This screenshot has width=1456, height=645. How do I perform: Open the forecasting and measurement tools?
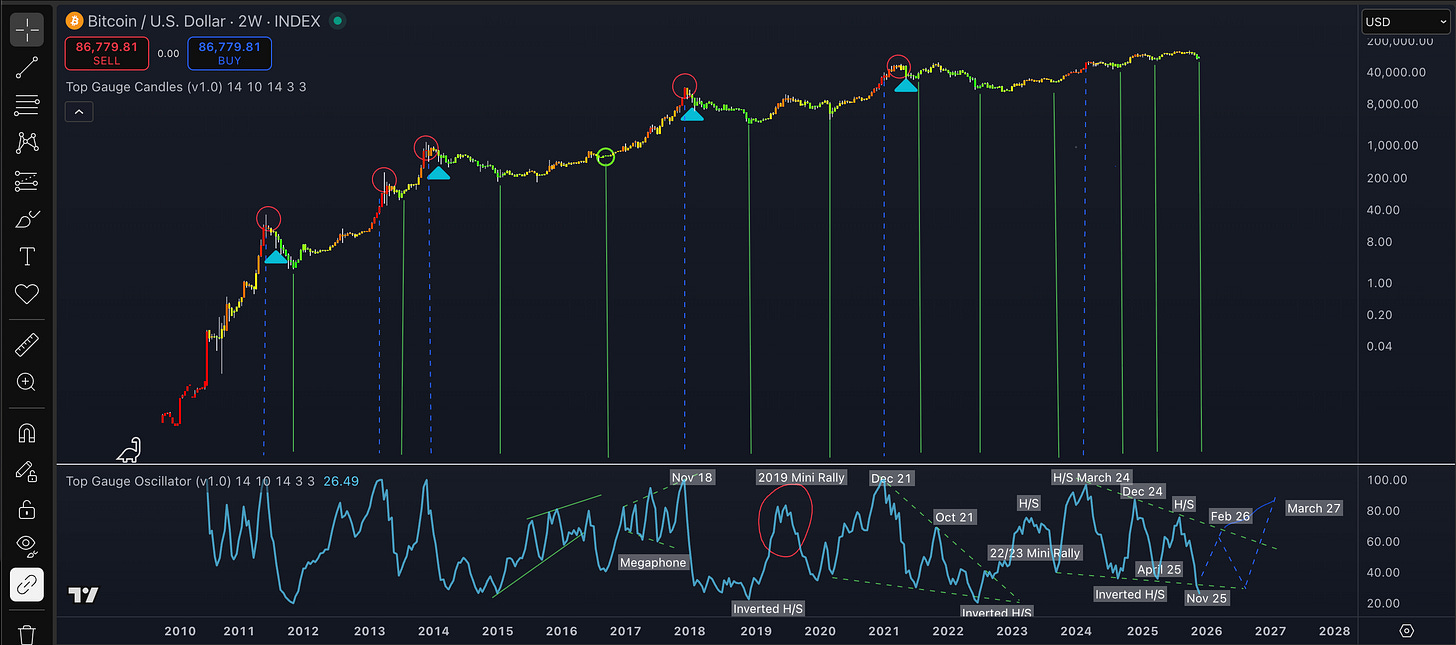pyautogui.click(x=27, y=181)
